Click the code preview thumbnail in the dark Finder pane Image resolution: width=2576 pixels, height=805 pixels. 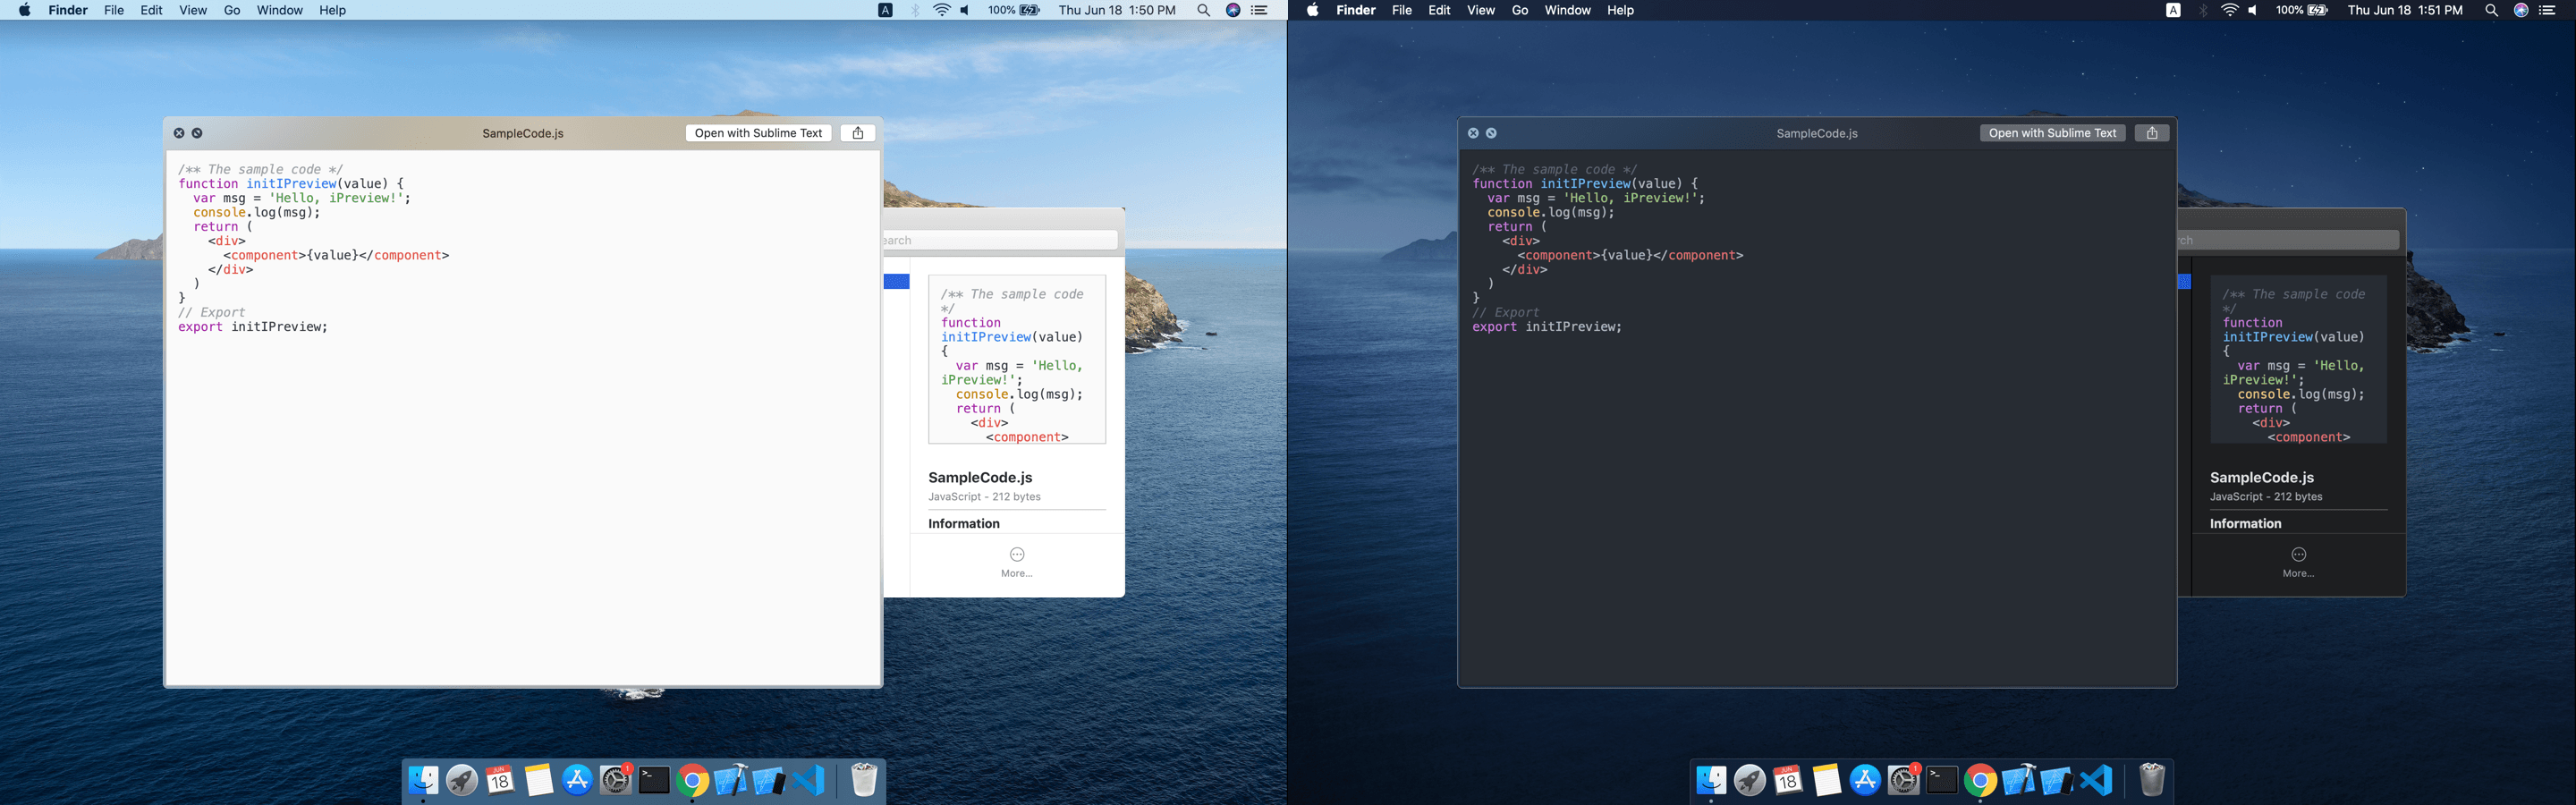click(x=2298, y=359)
